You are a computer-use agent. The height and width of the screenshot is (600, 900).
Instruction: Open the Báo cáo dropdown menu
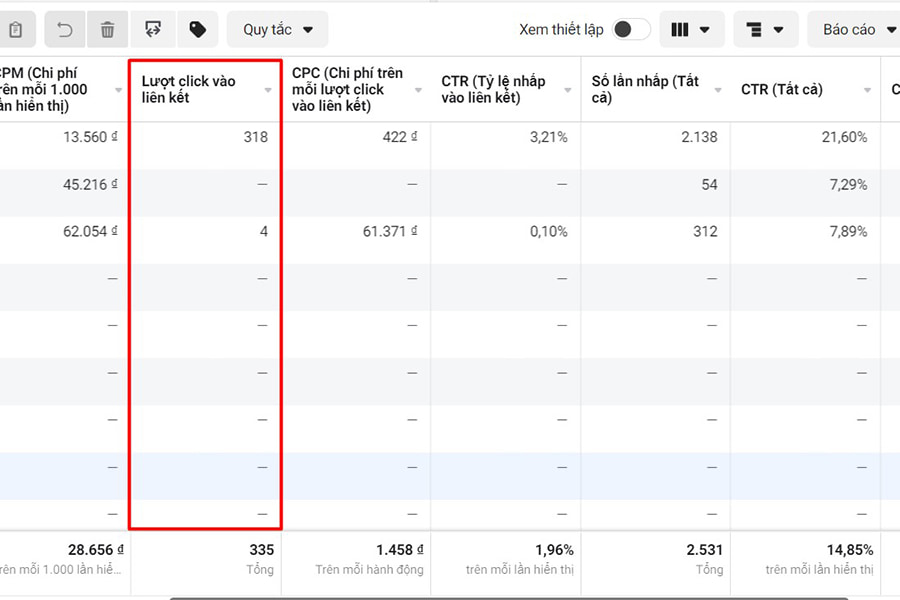click(x=855, y=30)
